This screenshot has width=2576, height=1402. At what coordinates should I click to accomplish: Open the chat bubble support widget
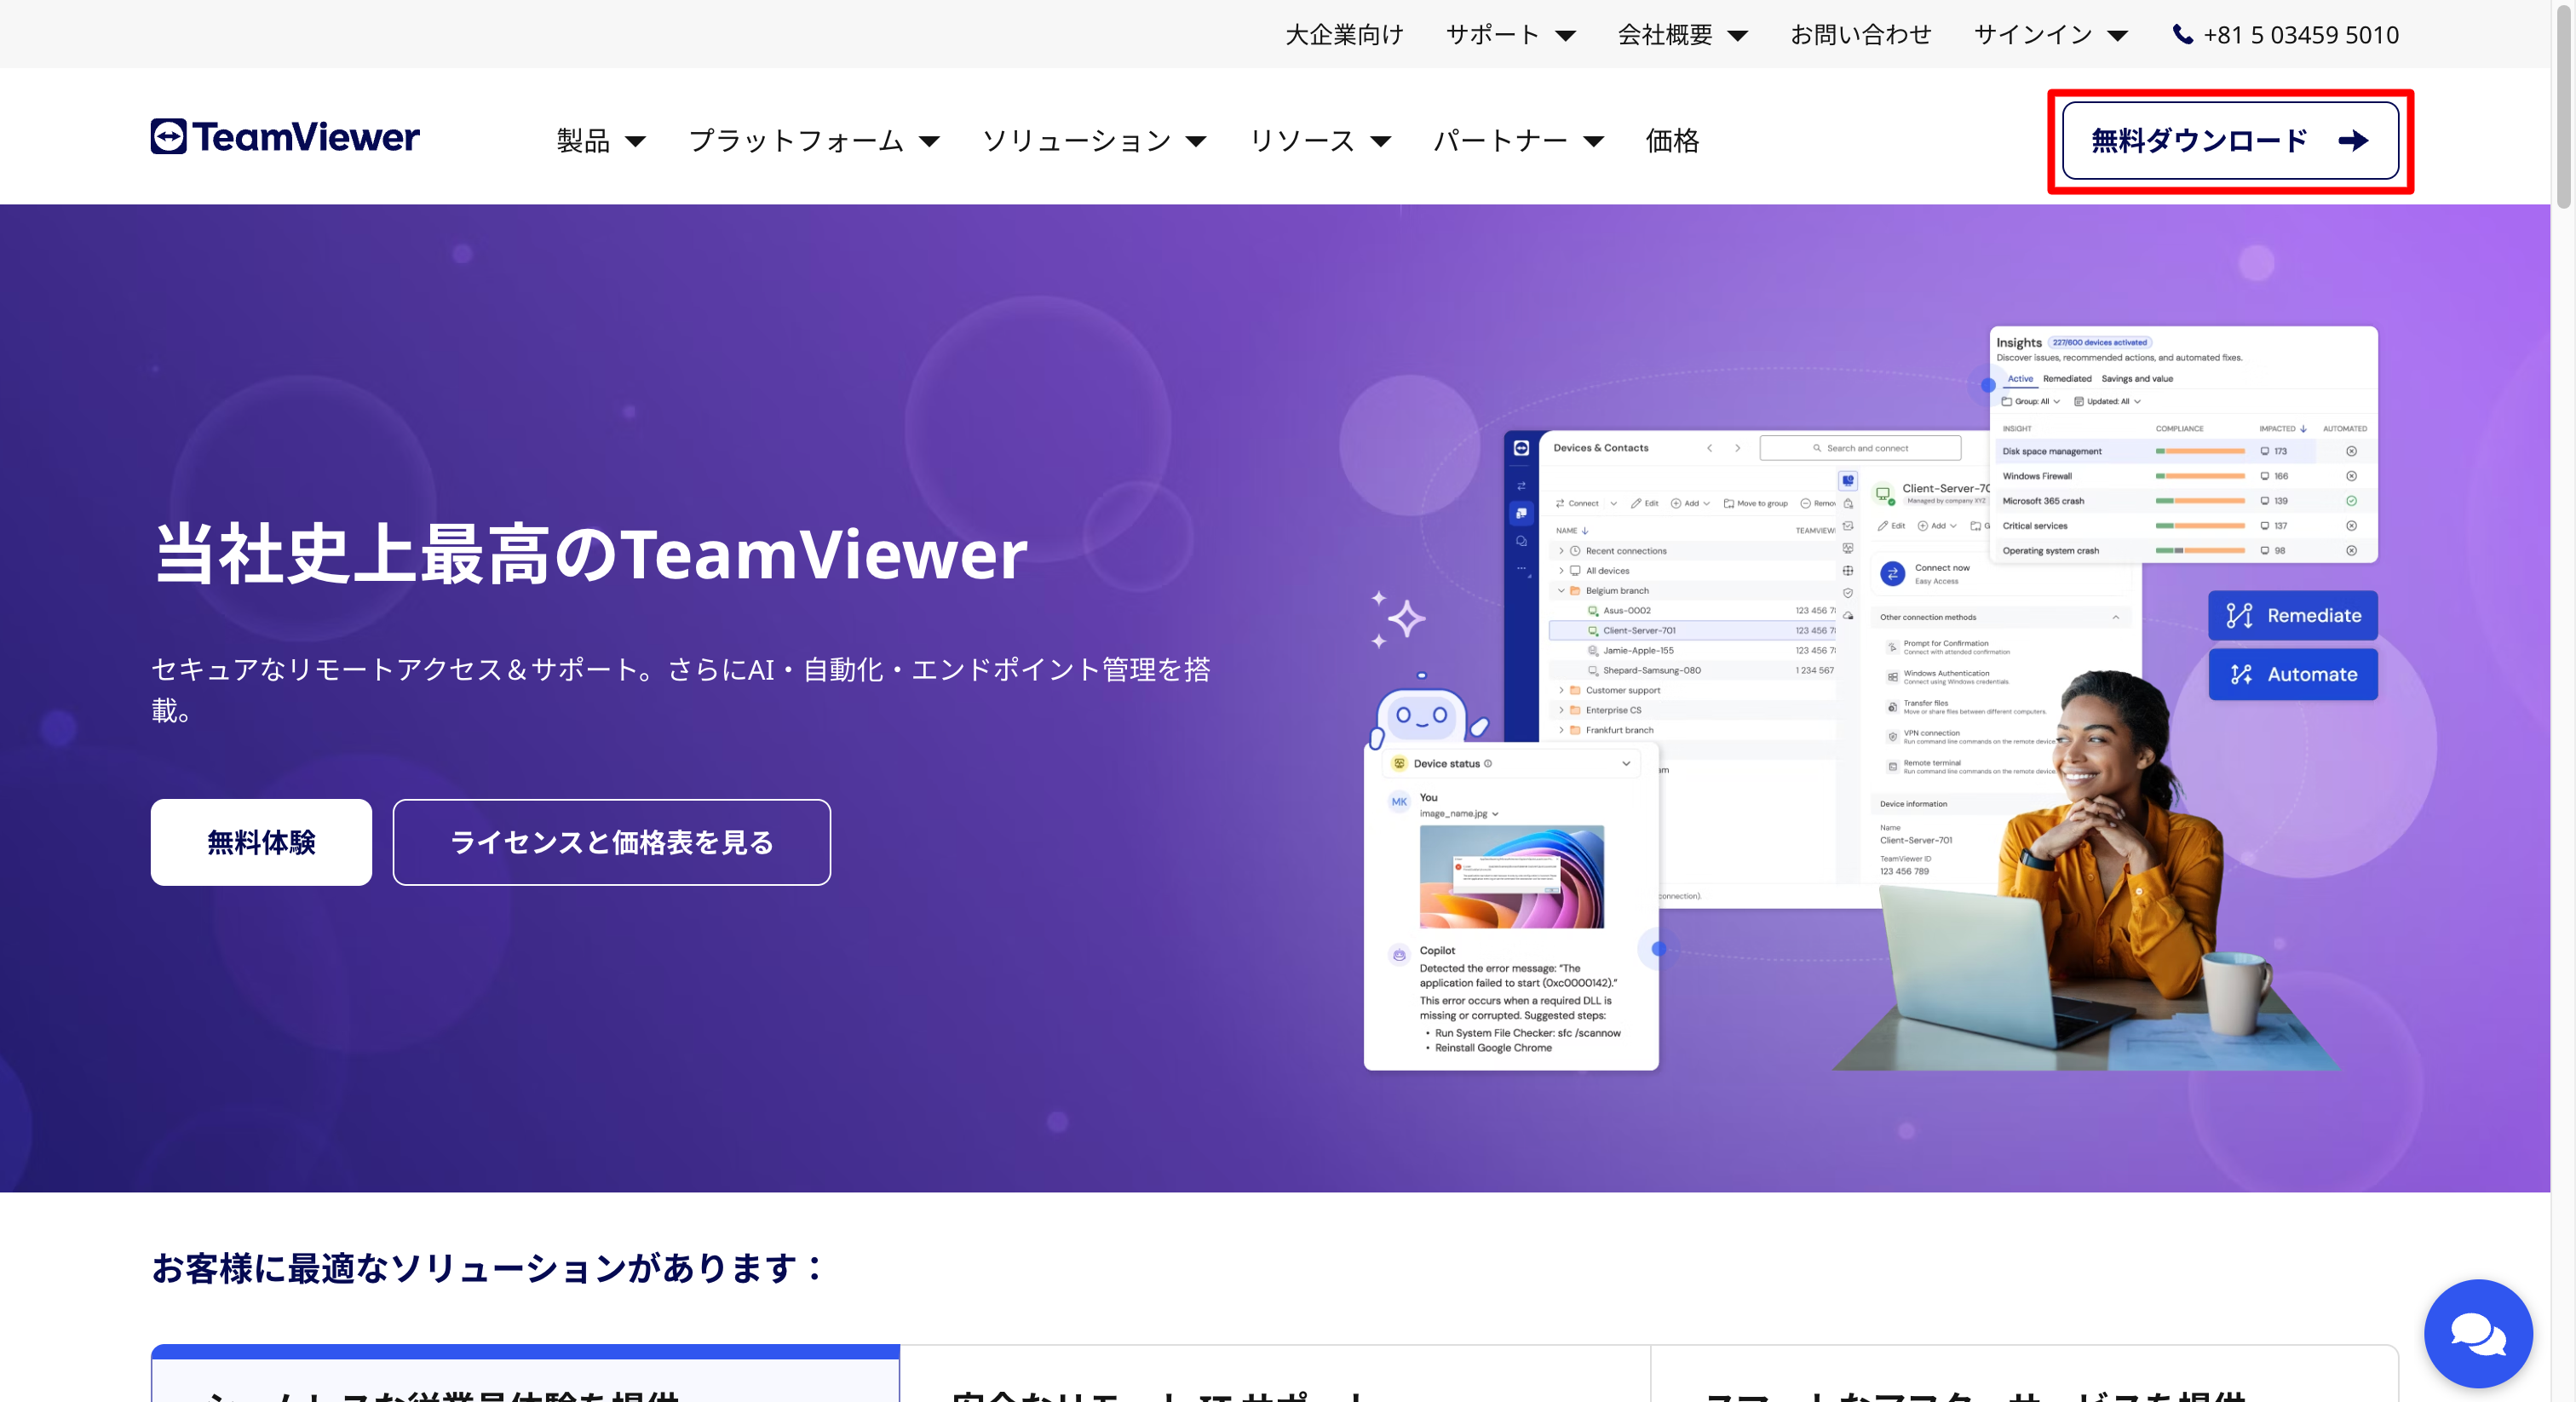(2477, 1333)
